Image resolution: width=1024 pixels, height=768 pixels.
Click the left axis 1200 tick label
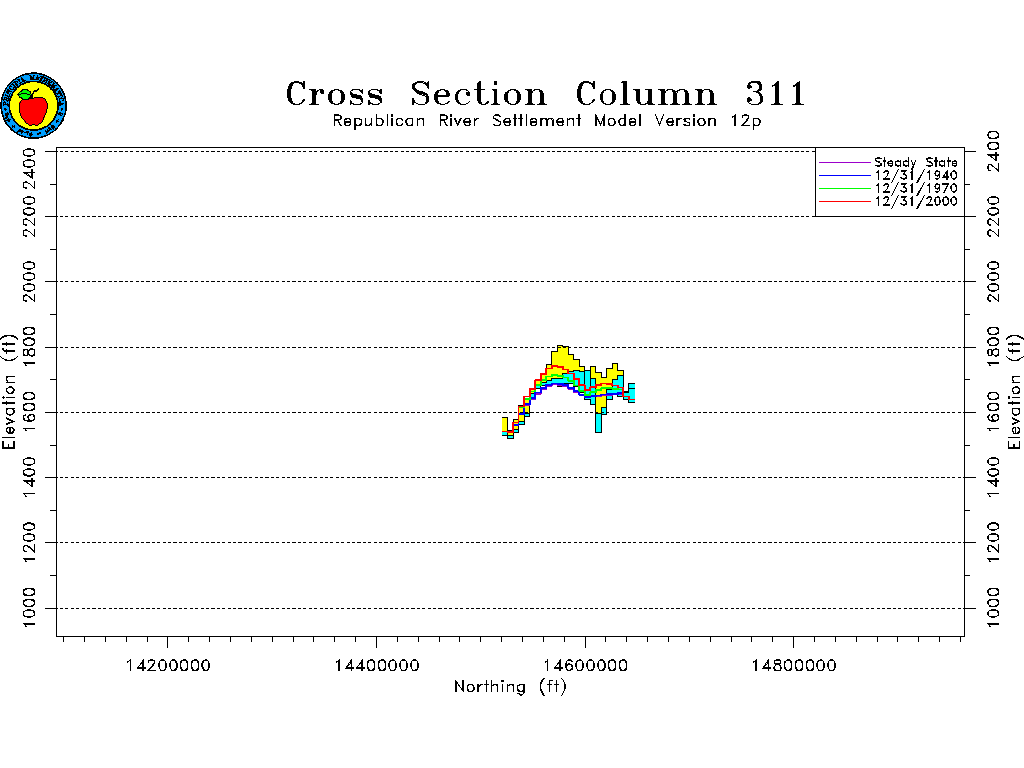(x=29, y=542)
